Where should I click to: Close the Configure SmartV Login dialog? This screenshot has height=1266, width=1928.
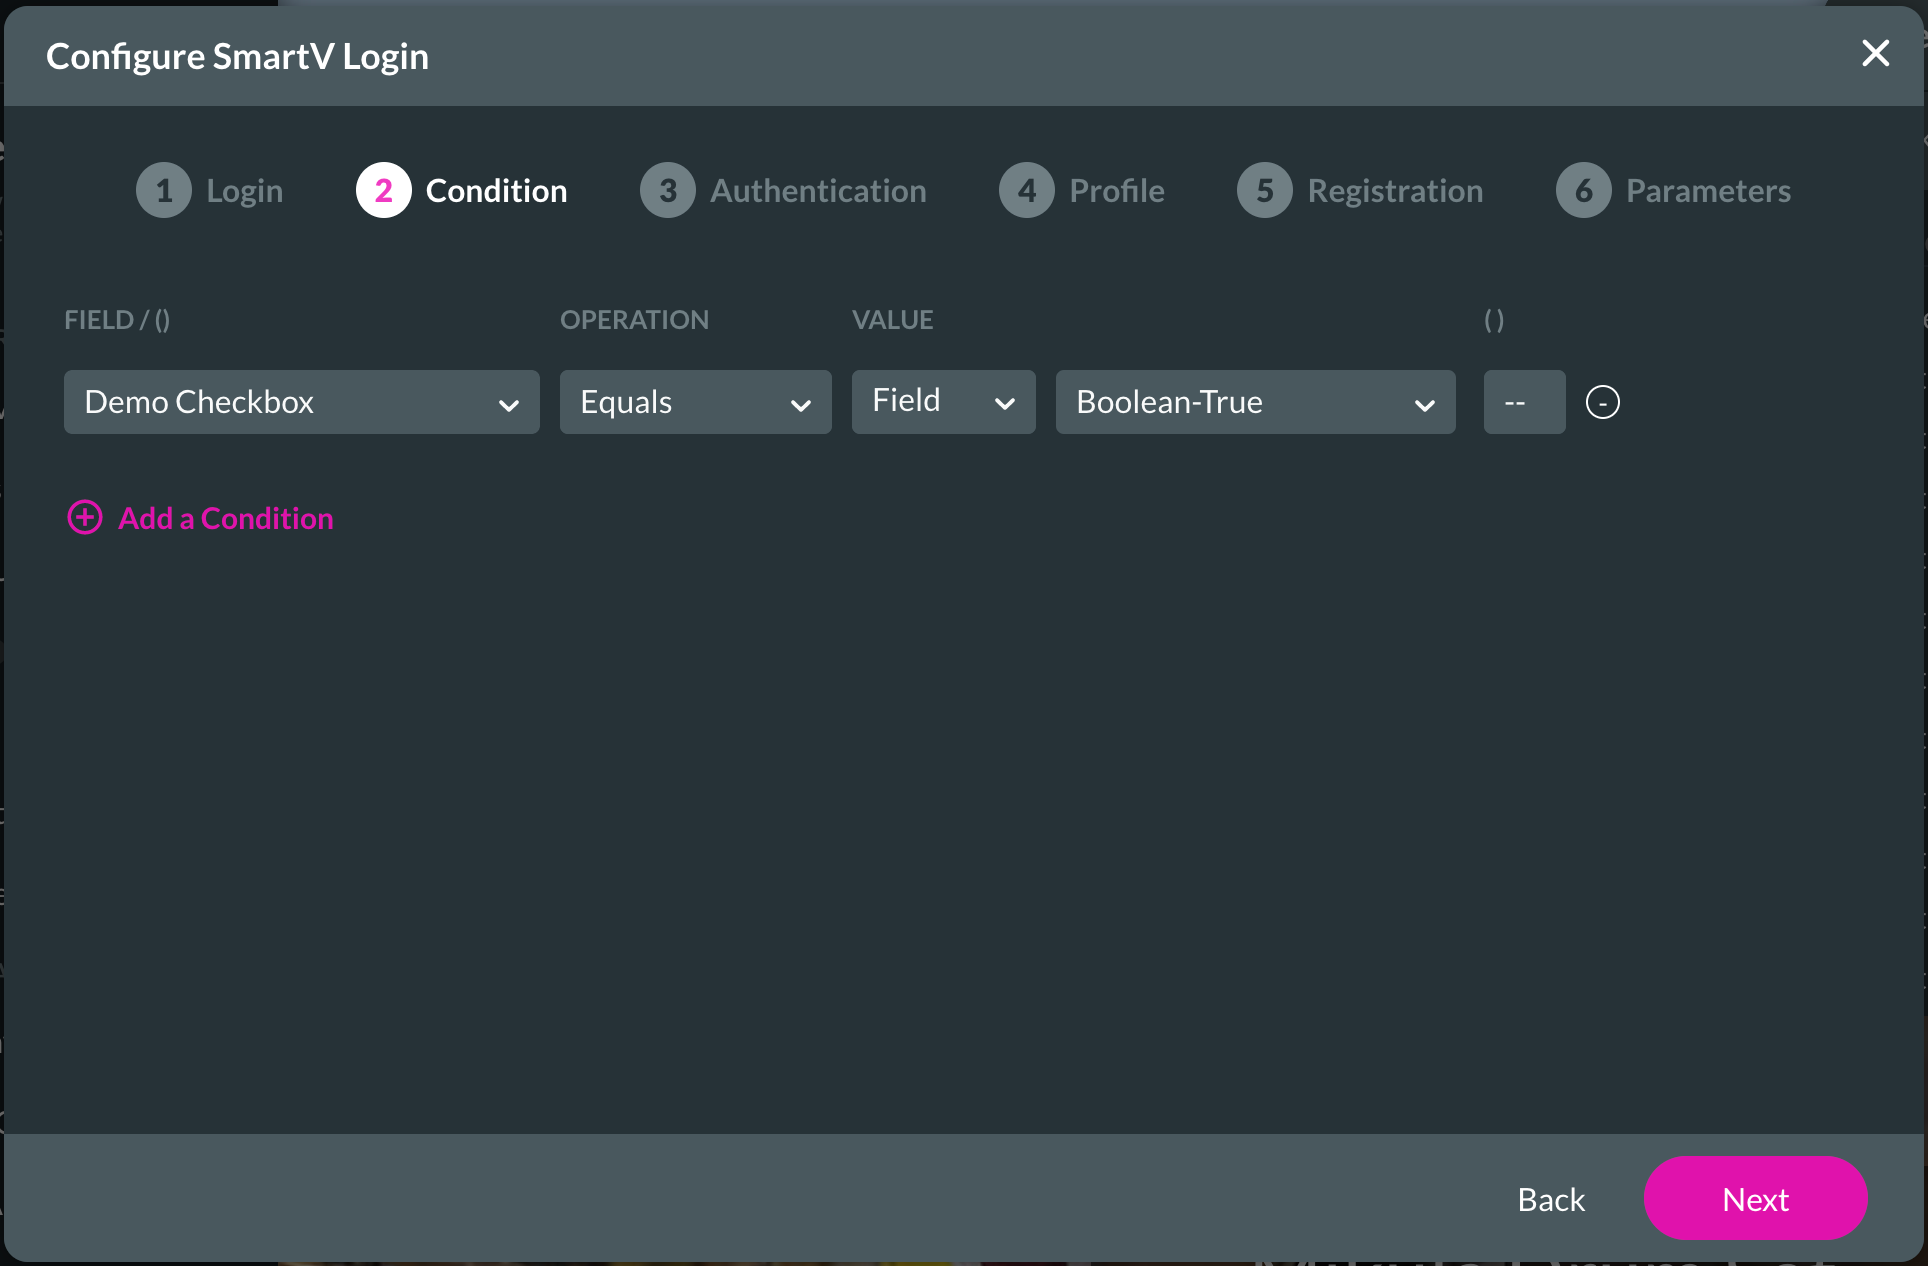click(x=1875, y=54)
